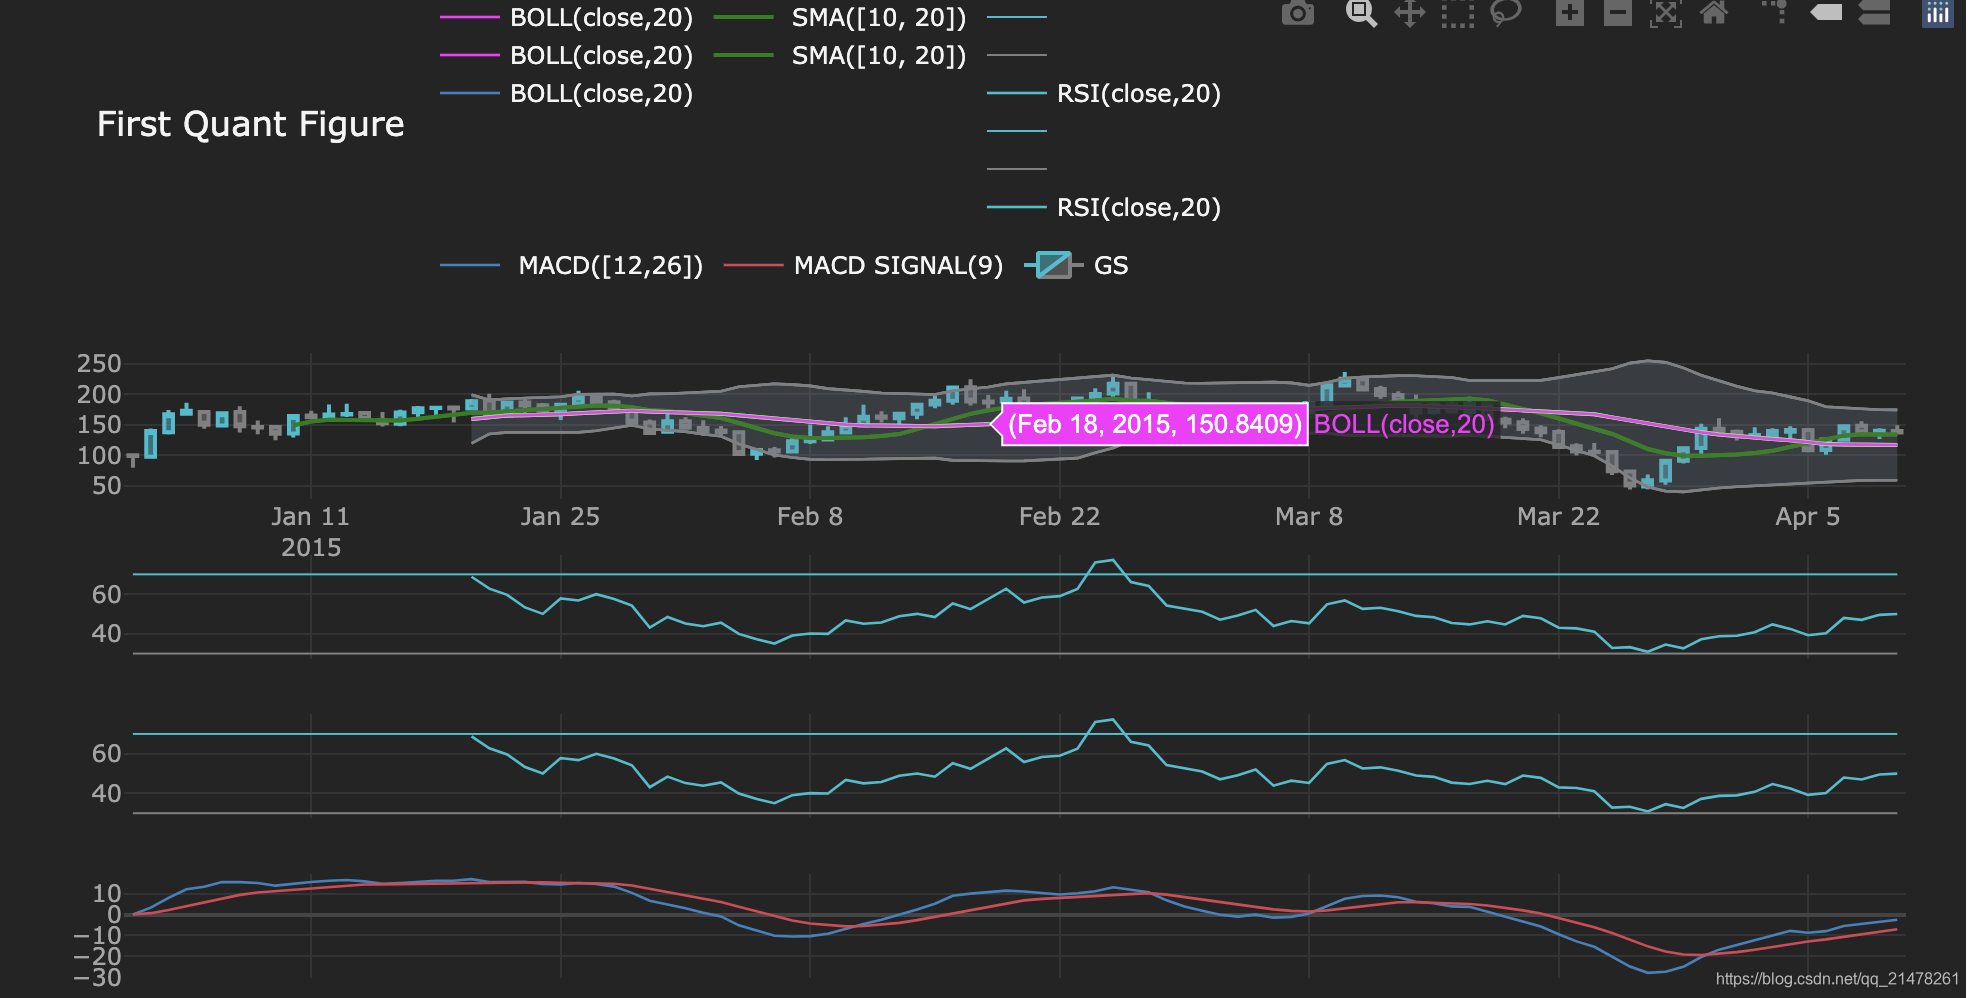This screenshot has height=998, width=1968.
Task: Reset axes with the home icon
Action: pyautogui.click(x=1713, y=14)
